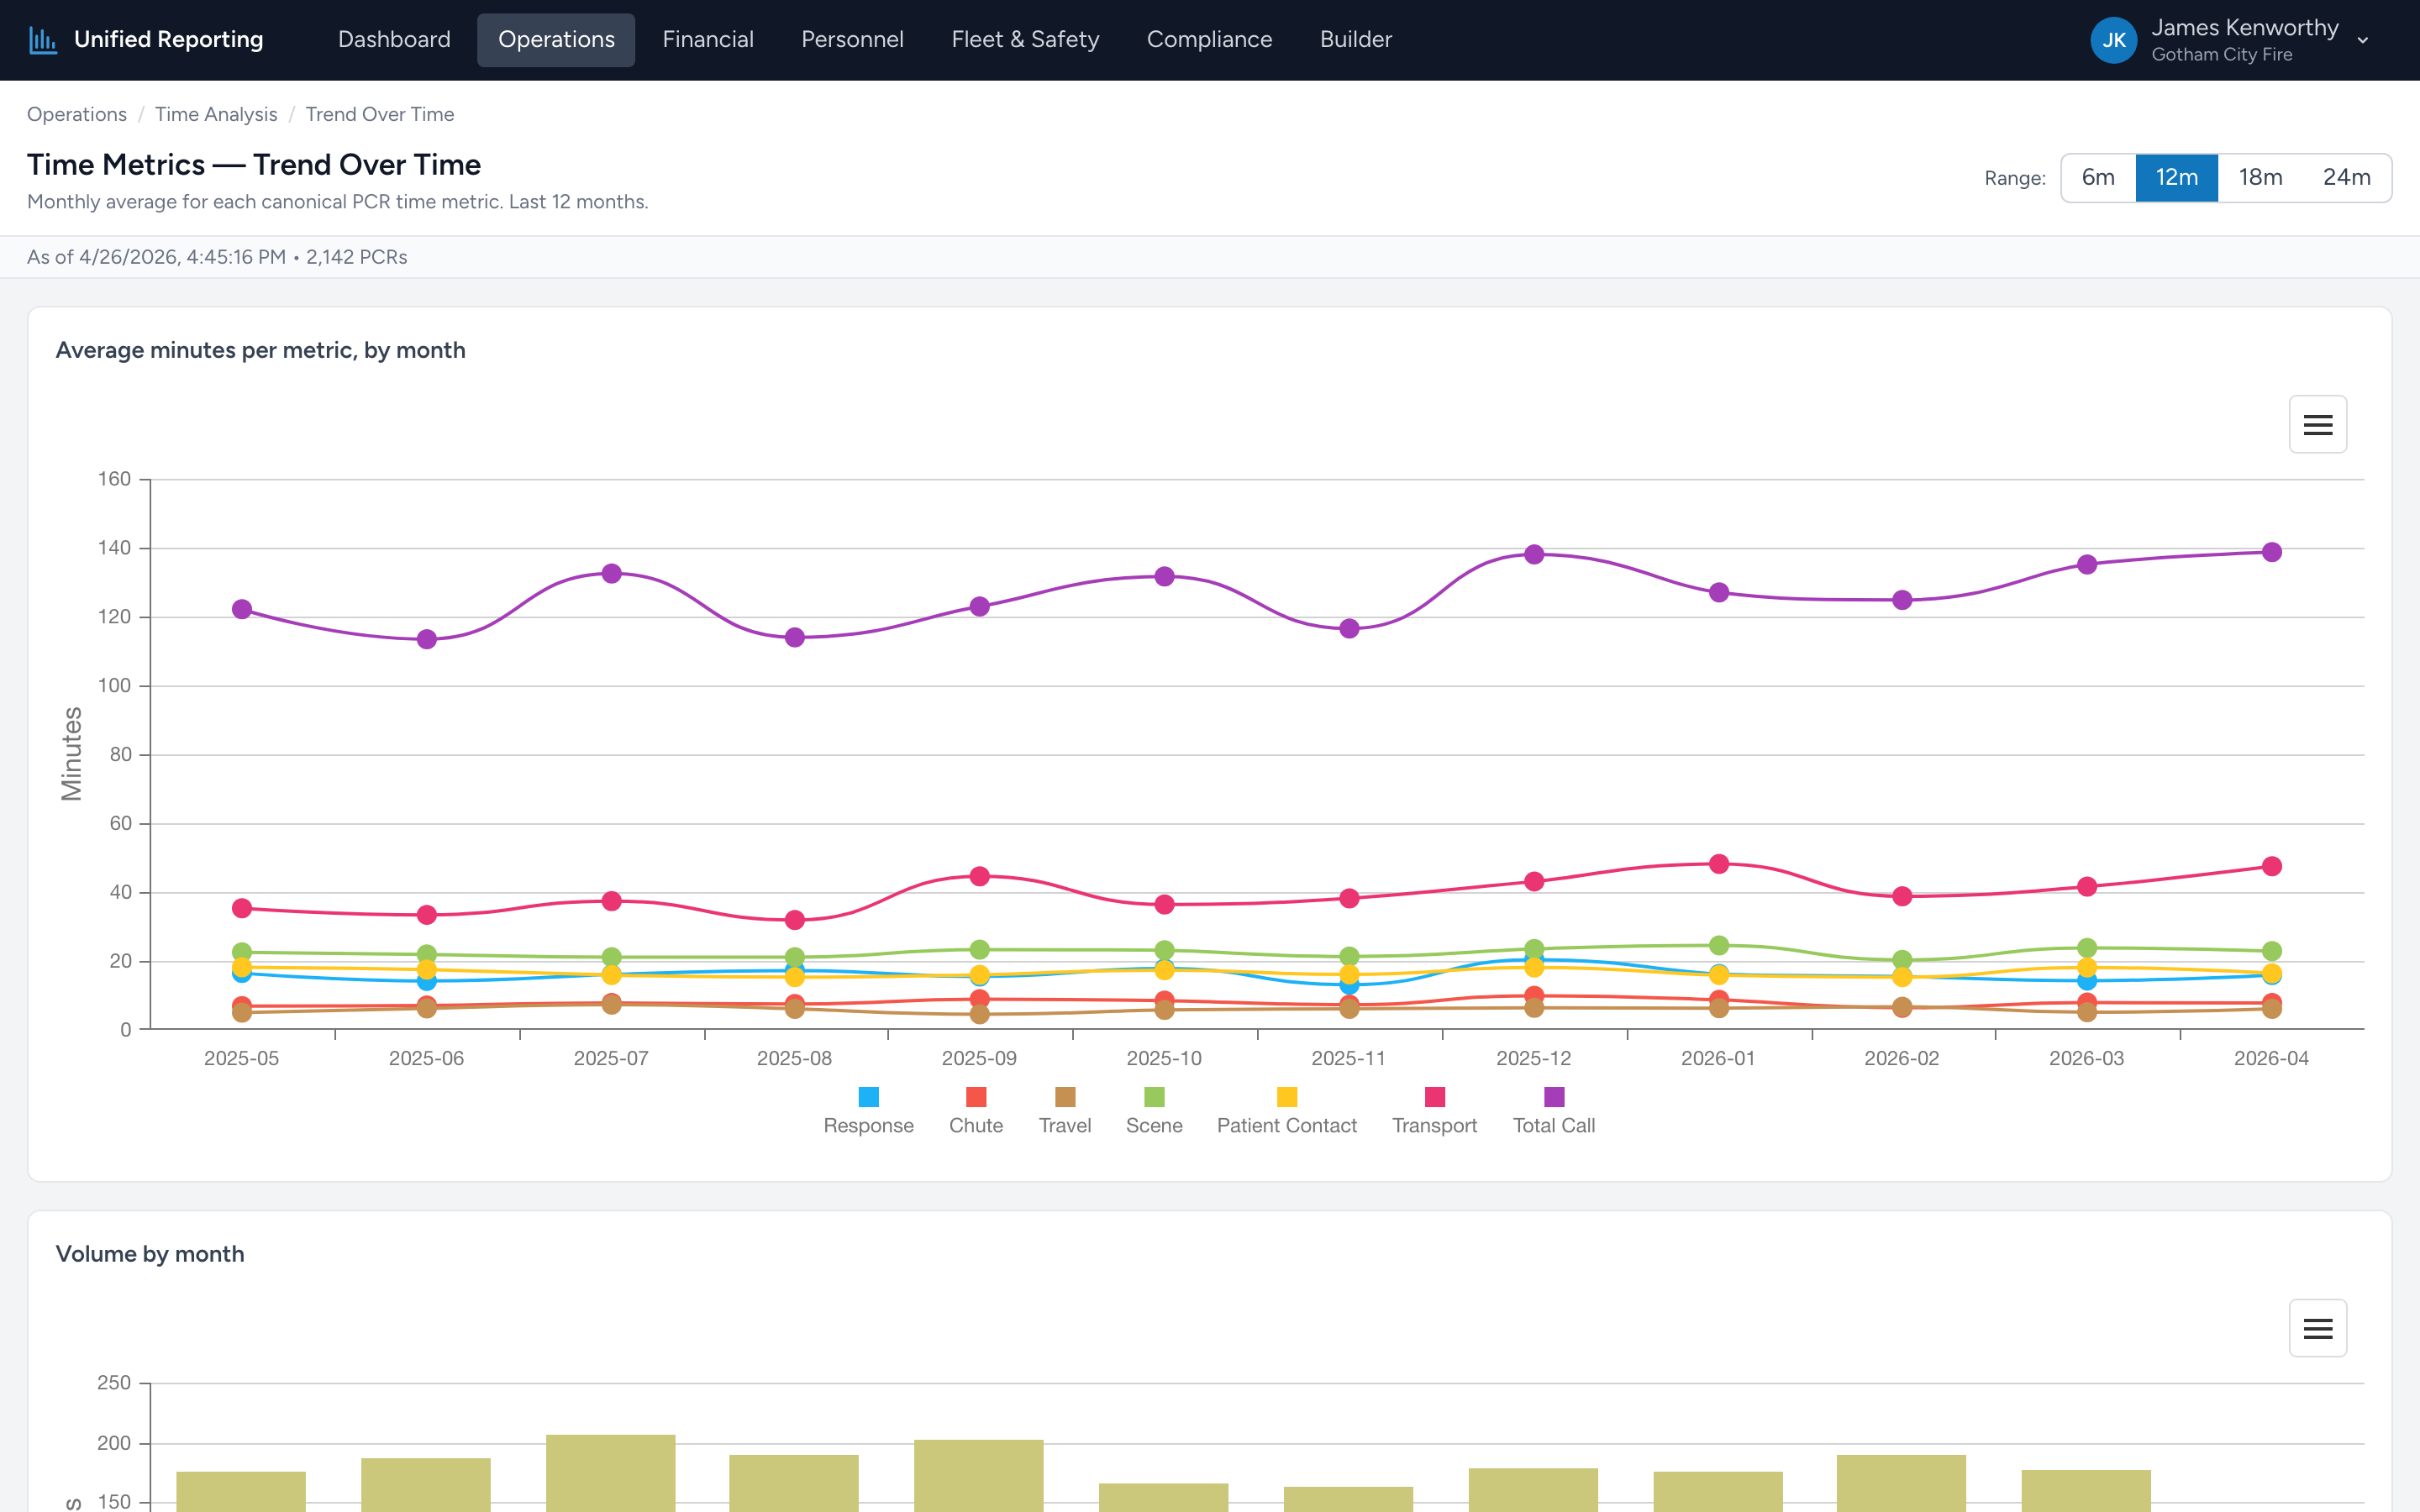Image resolution: width=2420 pixels, height=1512 pixels.
Task: Open the average minutes chart hamburger menu
Action: [x=2317, y=425]
